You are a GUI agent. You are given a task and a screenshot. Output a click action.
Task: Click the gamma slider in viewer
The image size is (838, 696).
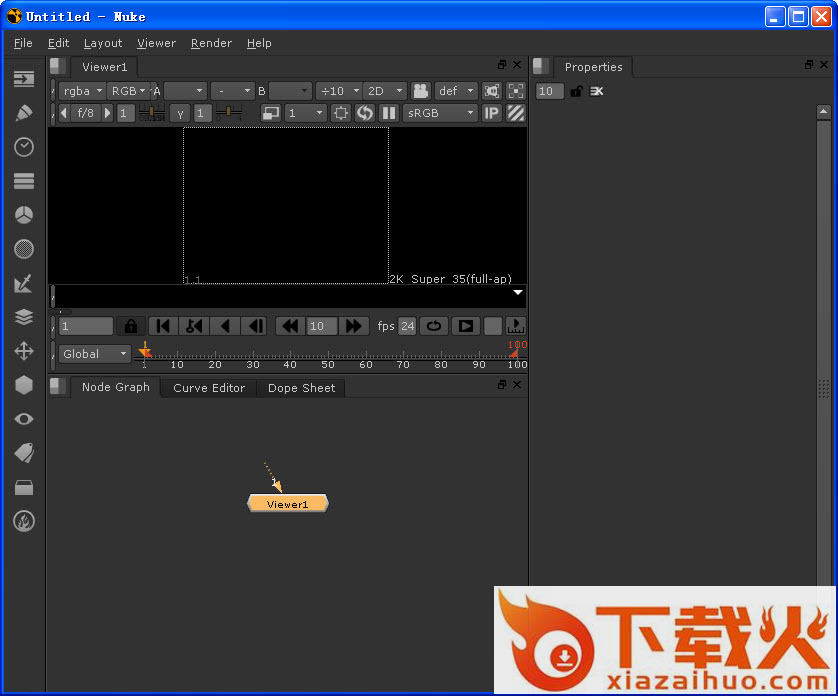pyautogui.click(x=229, y=112)
